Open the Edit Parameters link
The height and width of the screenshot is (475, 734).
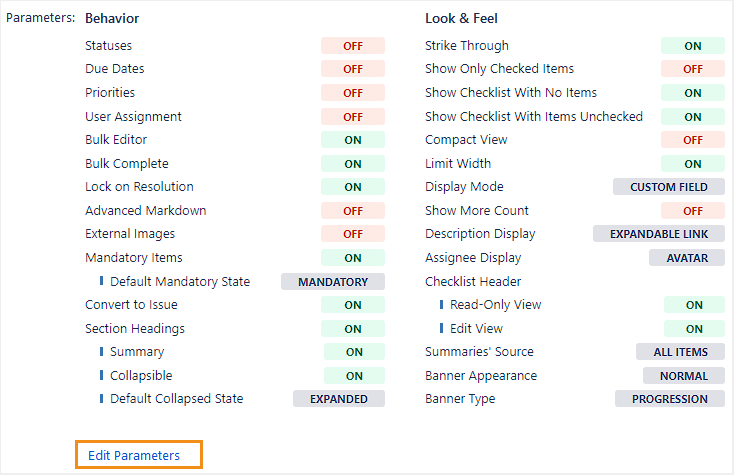pyautogui.click(x=134, y=456)
